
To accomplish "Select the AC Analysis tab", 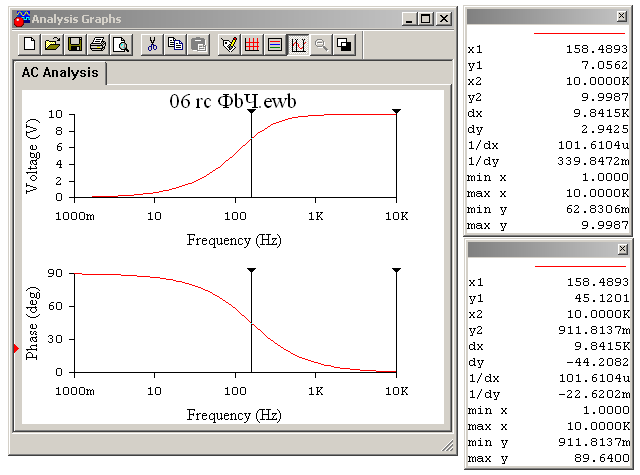I will click(x=60, y=73).
